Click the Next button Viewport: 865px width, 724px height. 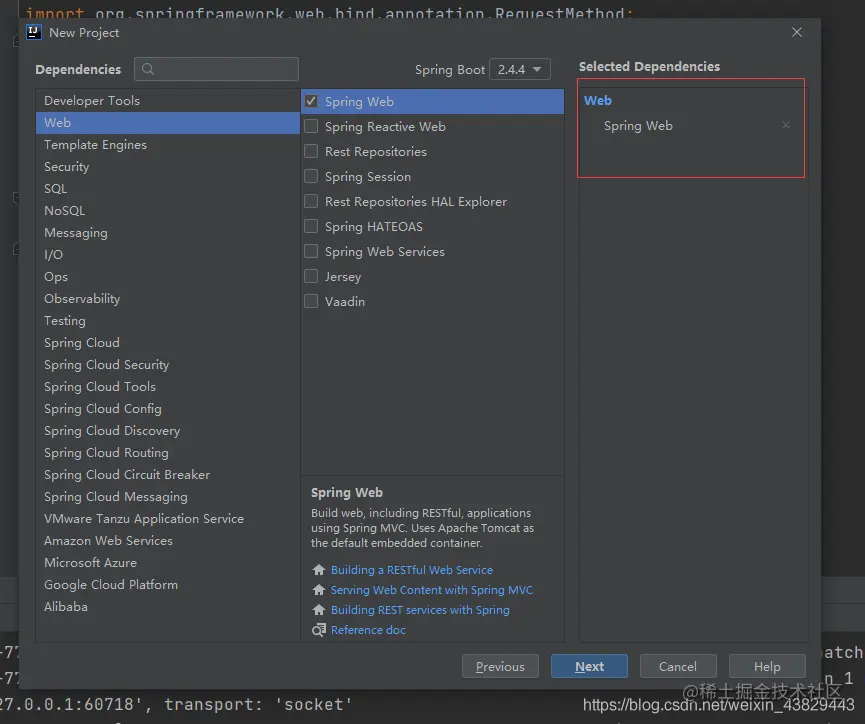tap(589, 667)
